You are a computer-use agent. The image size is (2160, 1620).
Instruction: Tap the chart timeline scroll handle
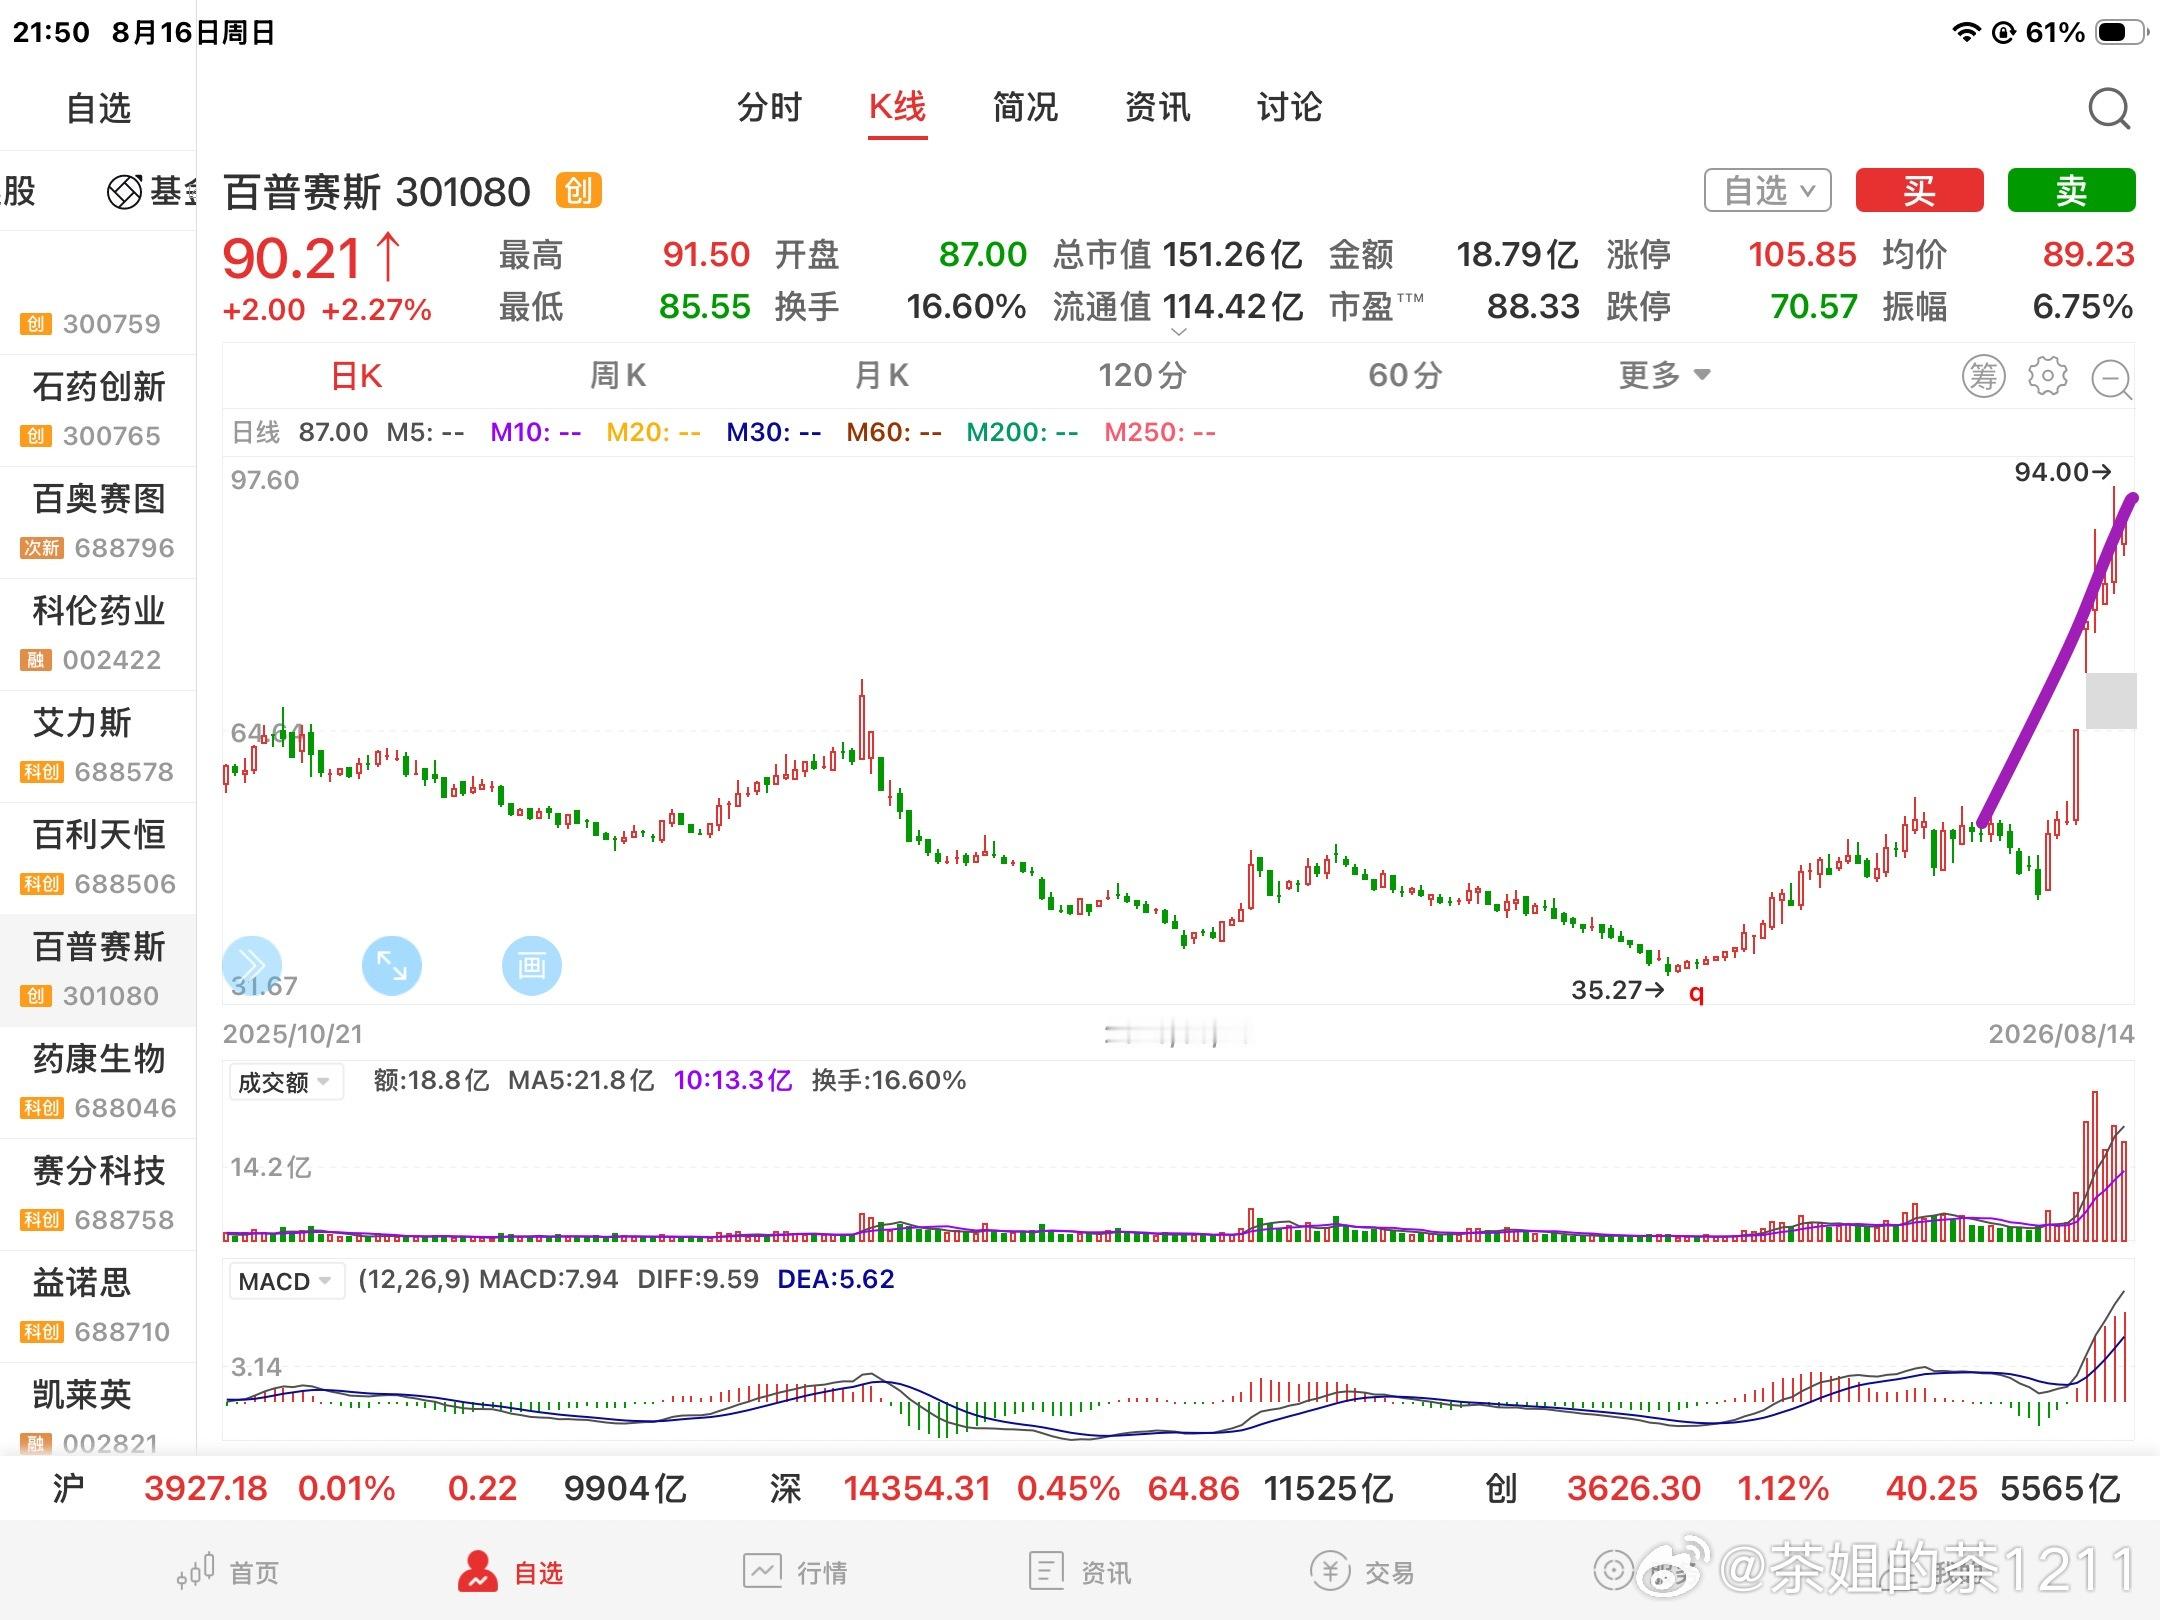pyautogui.click(x=1177, y=1033)
